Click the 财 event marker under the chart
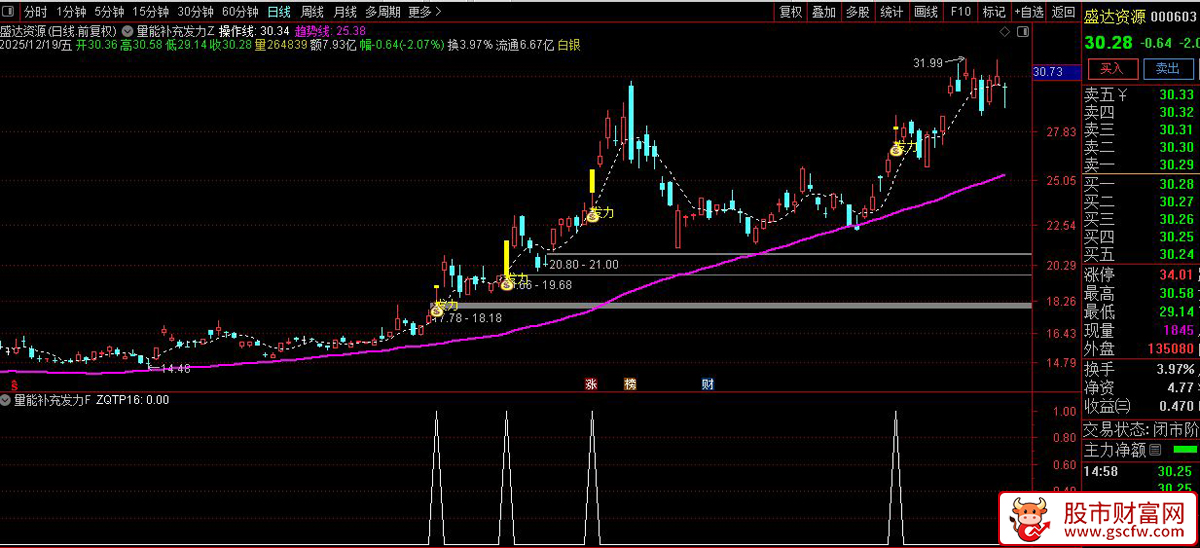Viewport: 1200px width, 548px height. (707, 384)
